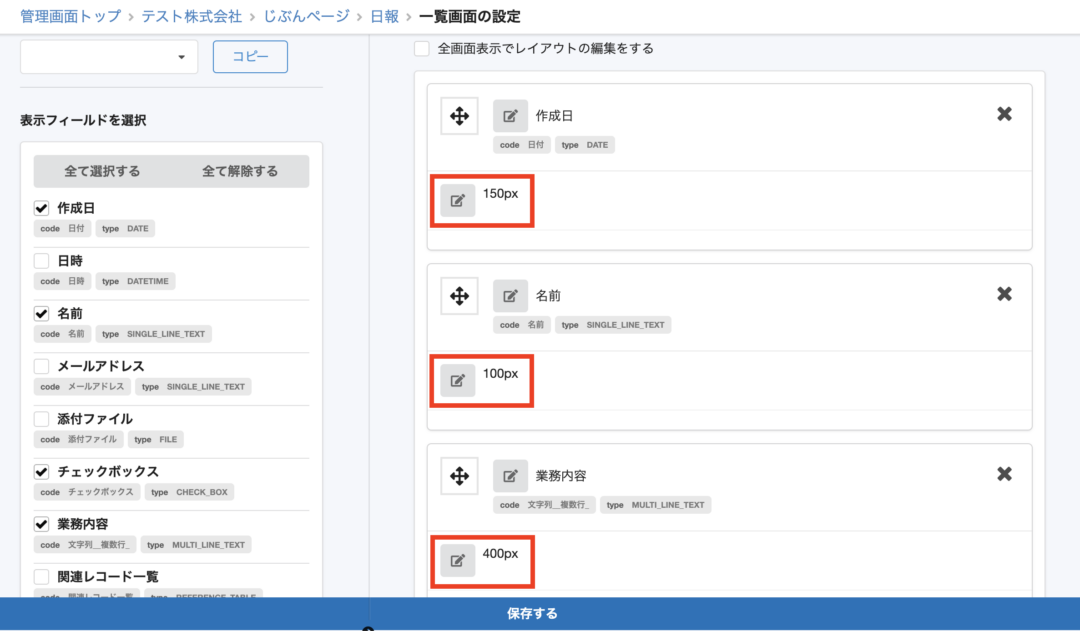1080x631 pixels.
Task: Click the move handle for 作成日 card
Action: (x=460, y=116)
